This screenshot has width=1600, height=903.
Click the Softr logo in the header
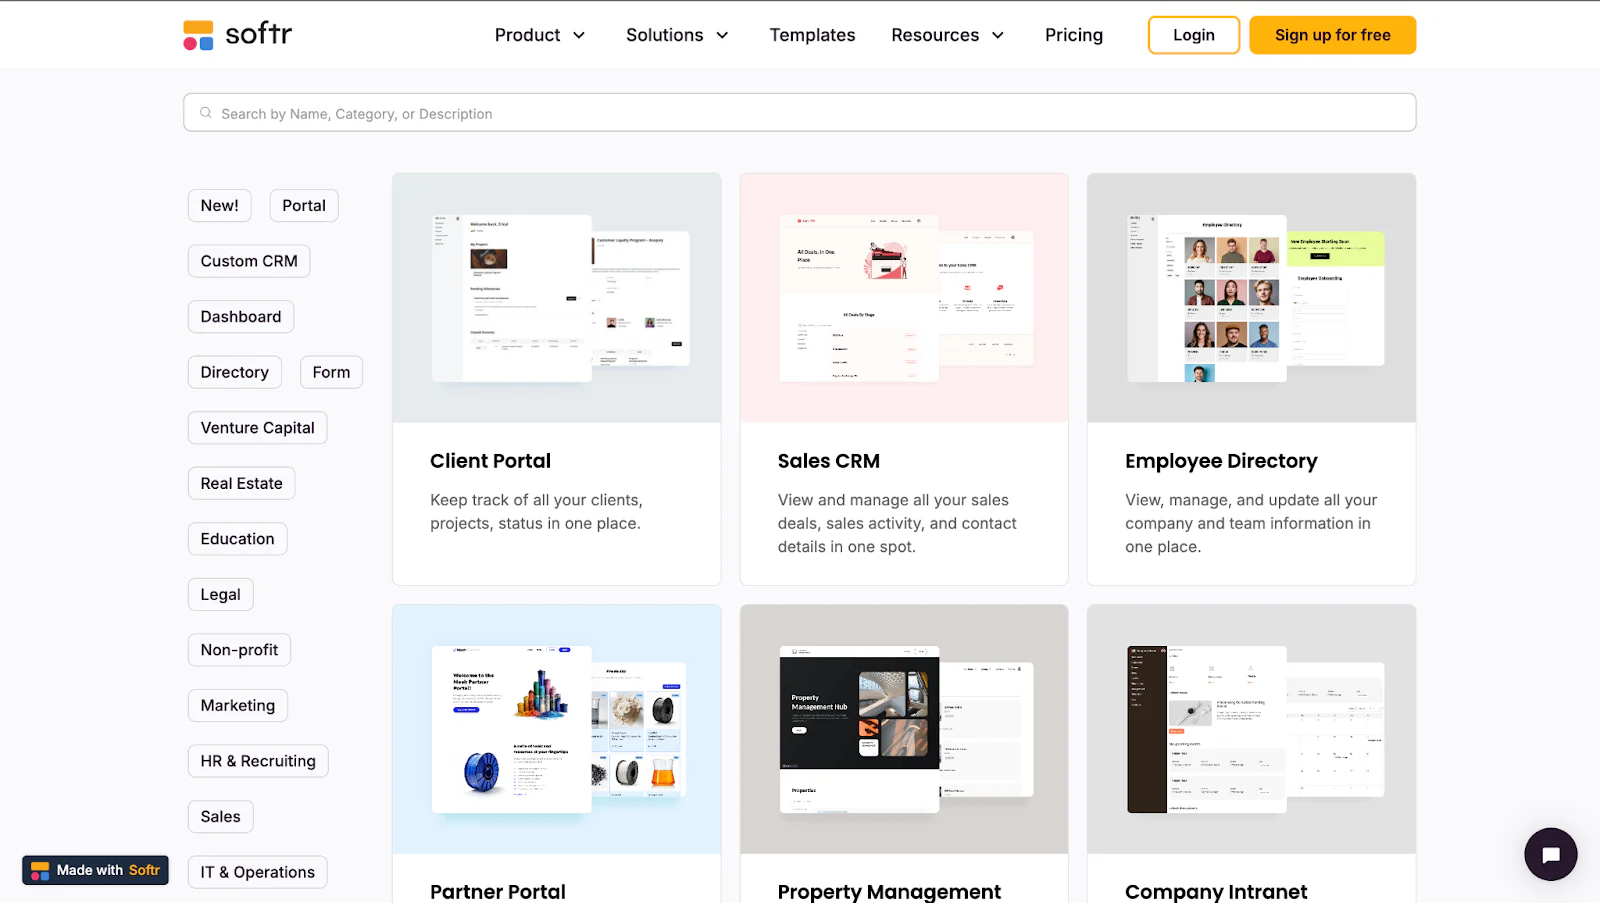[x=238, y=34]
